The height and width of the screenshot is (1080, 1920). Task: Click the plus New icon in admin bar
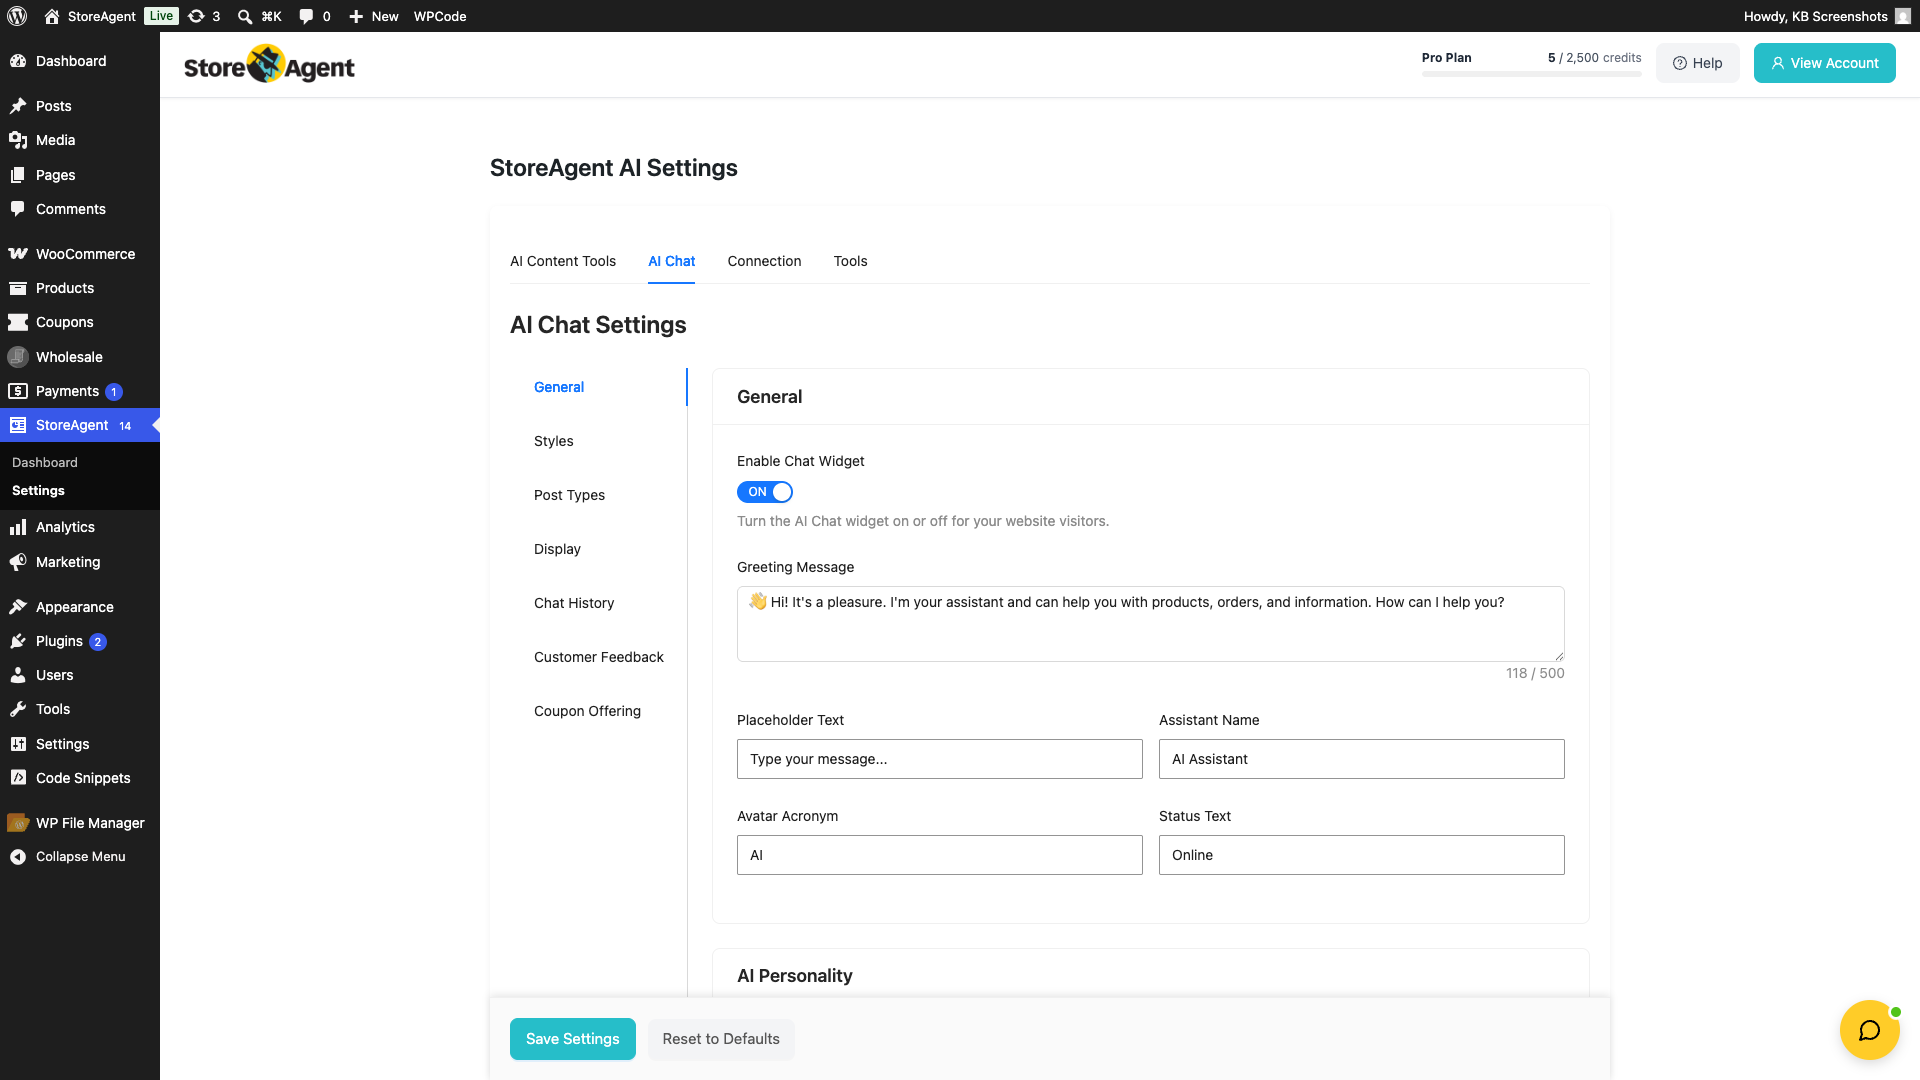point(356,16)
